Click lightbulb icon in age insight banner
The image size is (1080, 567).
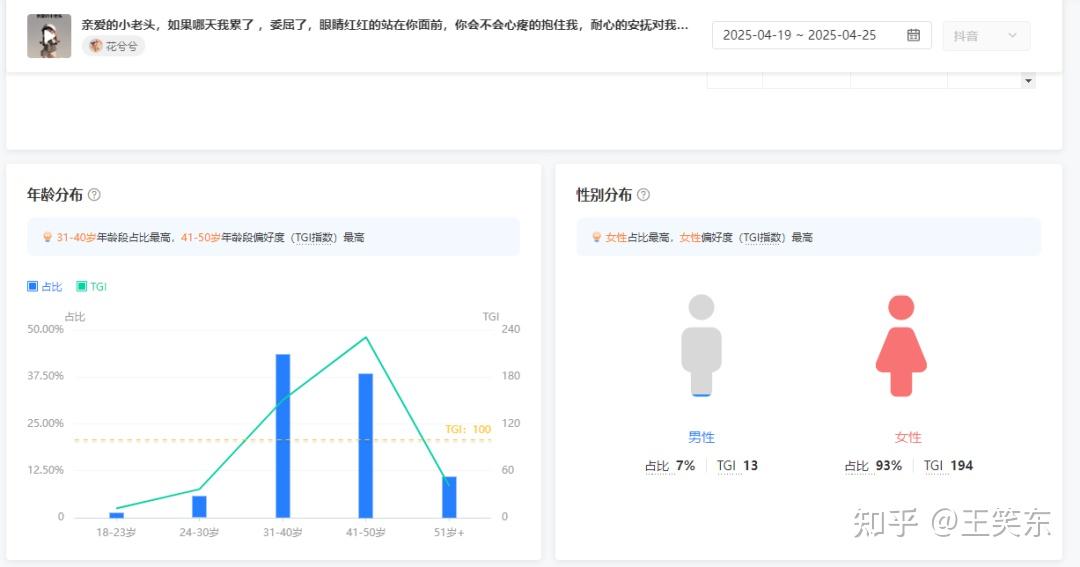coord(48,237)
